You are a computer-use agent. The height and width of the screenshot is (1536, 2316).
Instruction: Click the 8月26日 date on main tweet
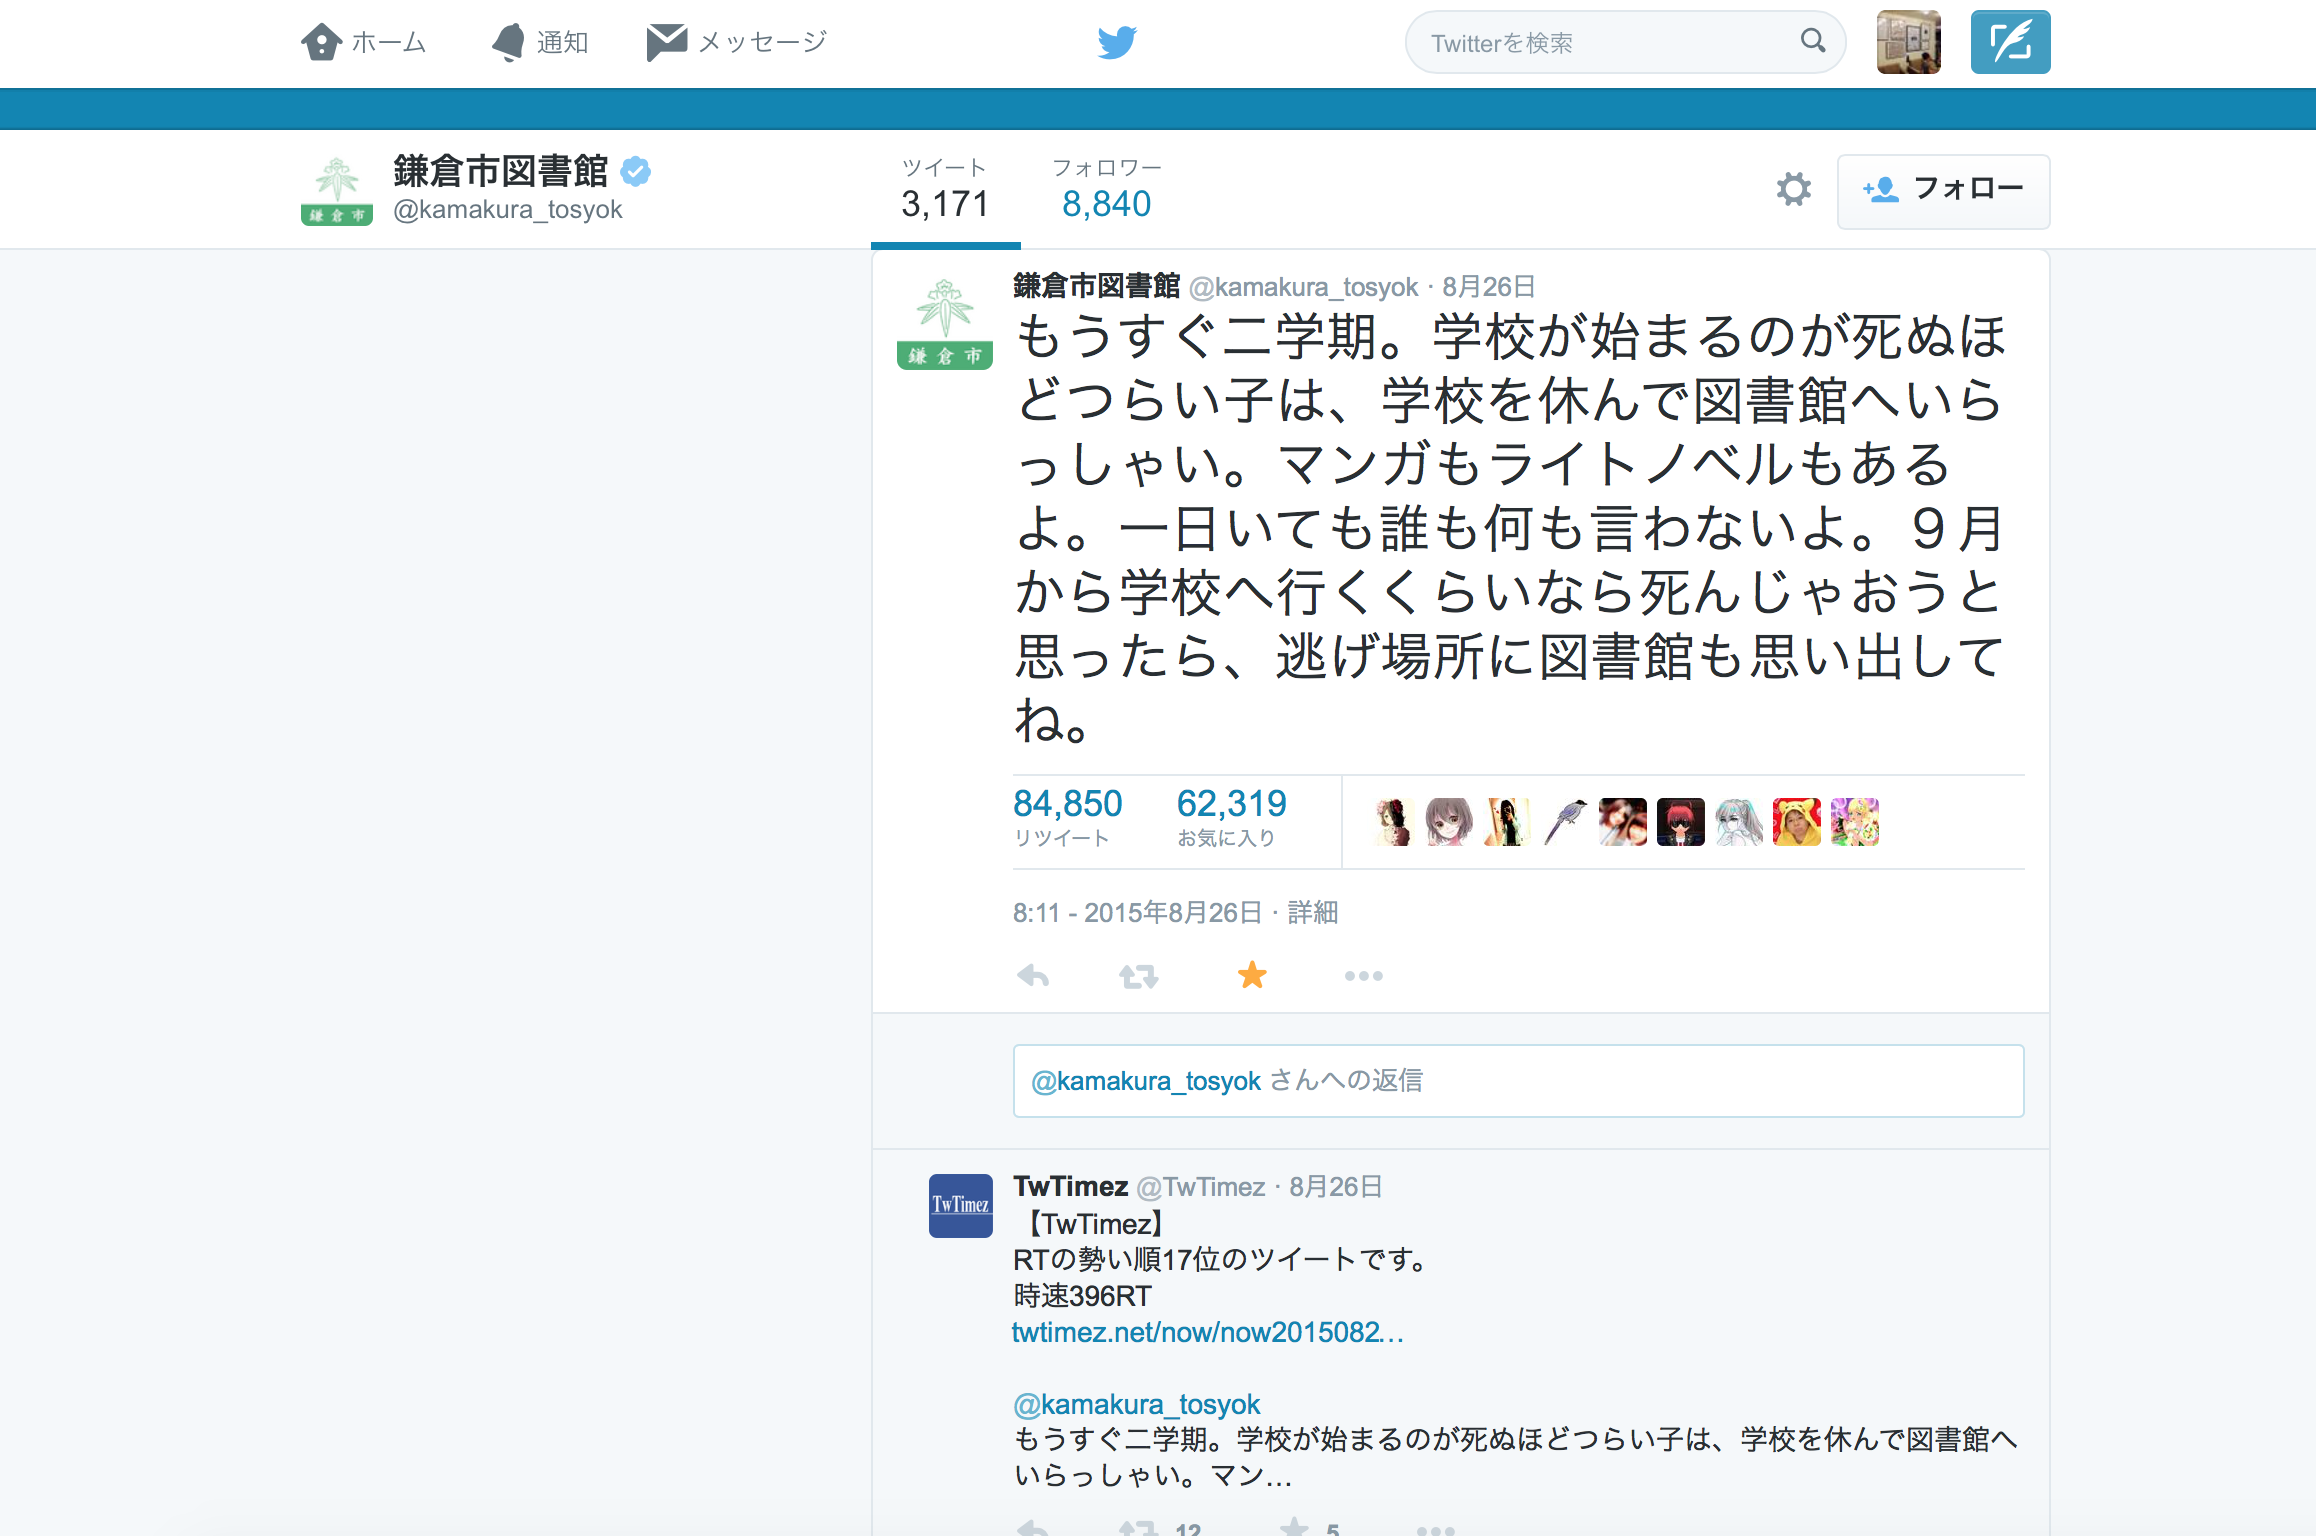1489,287
